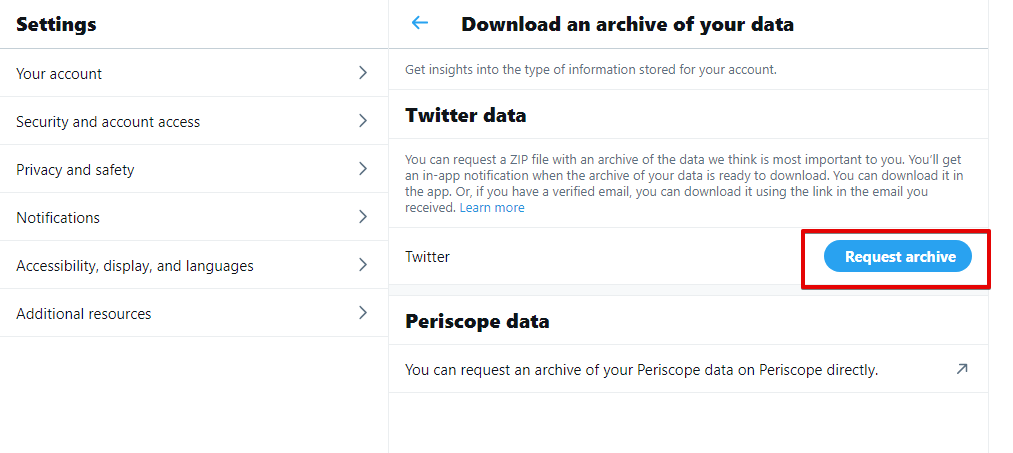Click the Periscope archive request text
Image resolution: width=1013 pixels, height=453 pixels.
tap(641, 370)
